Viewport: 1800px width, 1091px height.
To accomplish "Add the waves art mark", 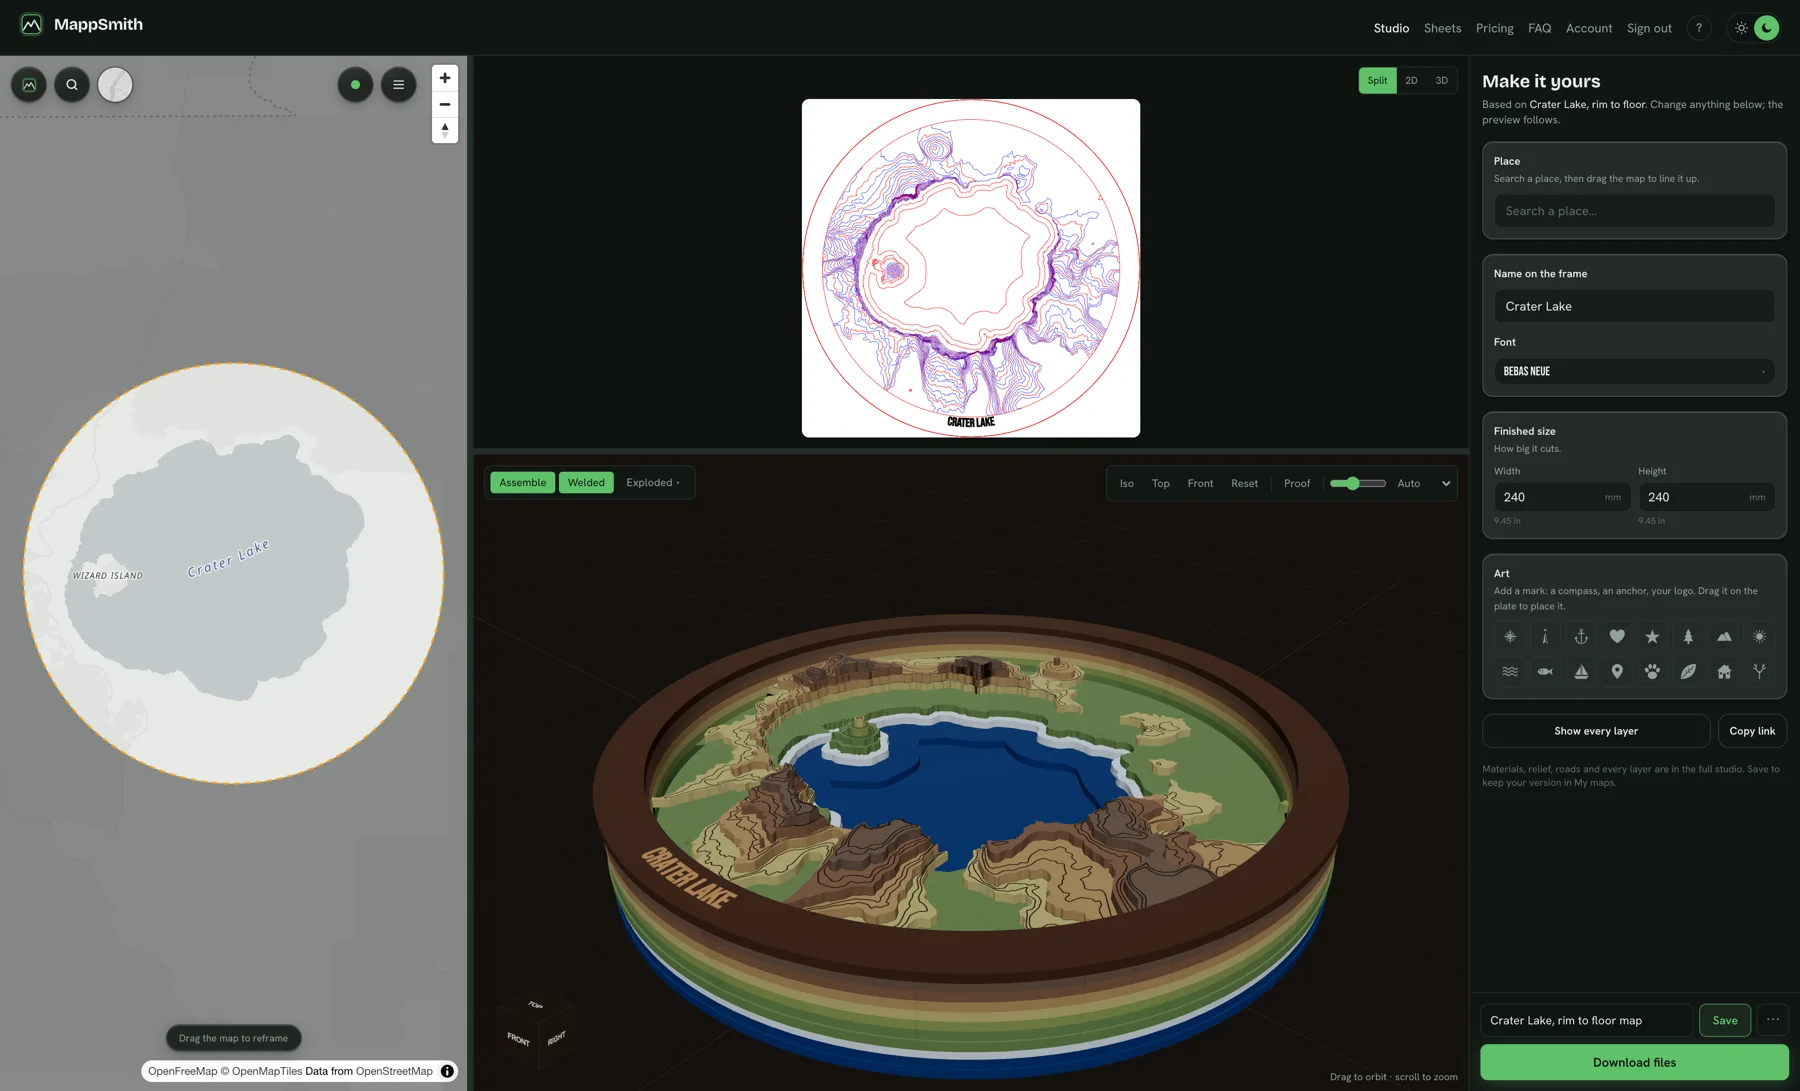I will click(x=1510, y=672).
